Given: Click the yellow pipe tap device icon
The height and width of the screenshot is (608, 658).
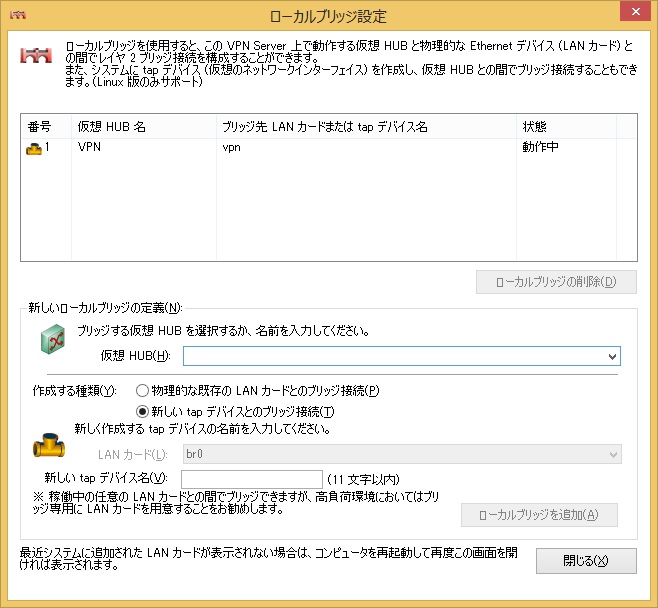Looking at the screenshot, I should point(49,443).
